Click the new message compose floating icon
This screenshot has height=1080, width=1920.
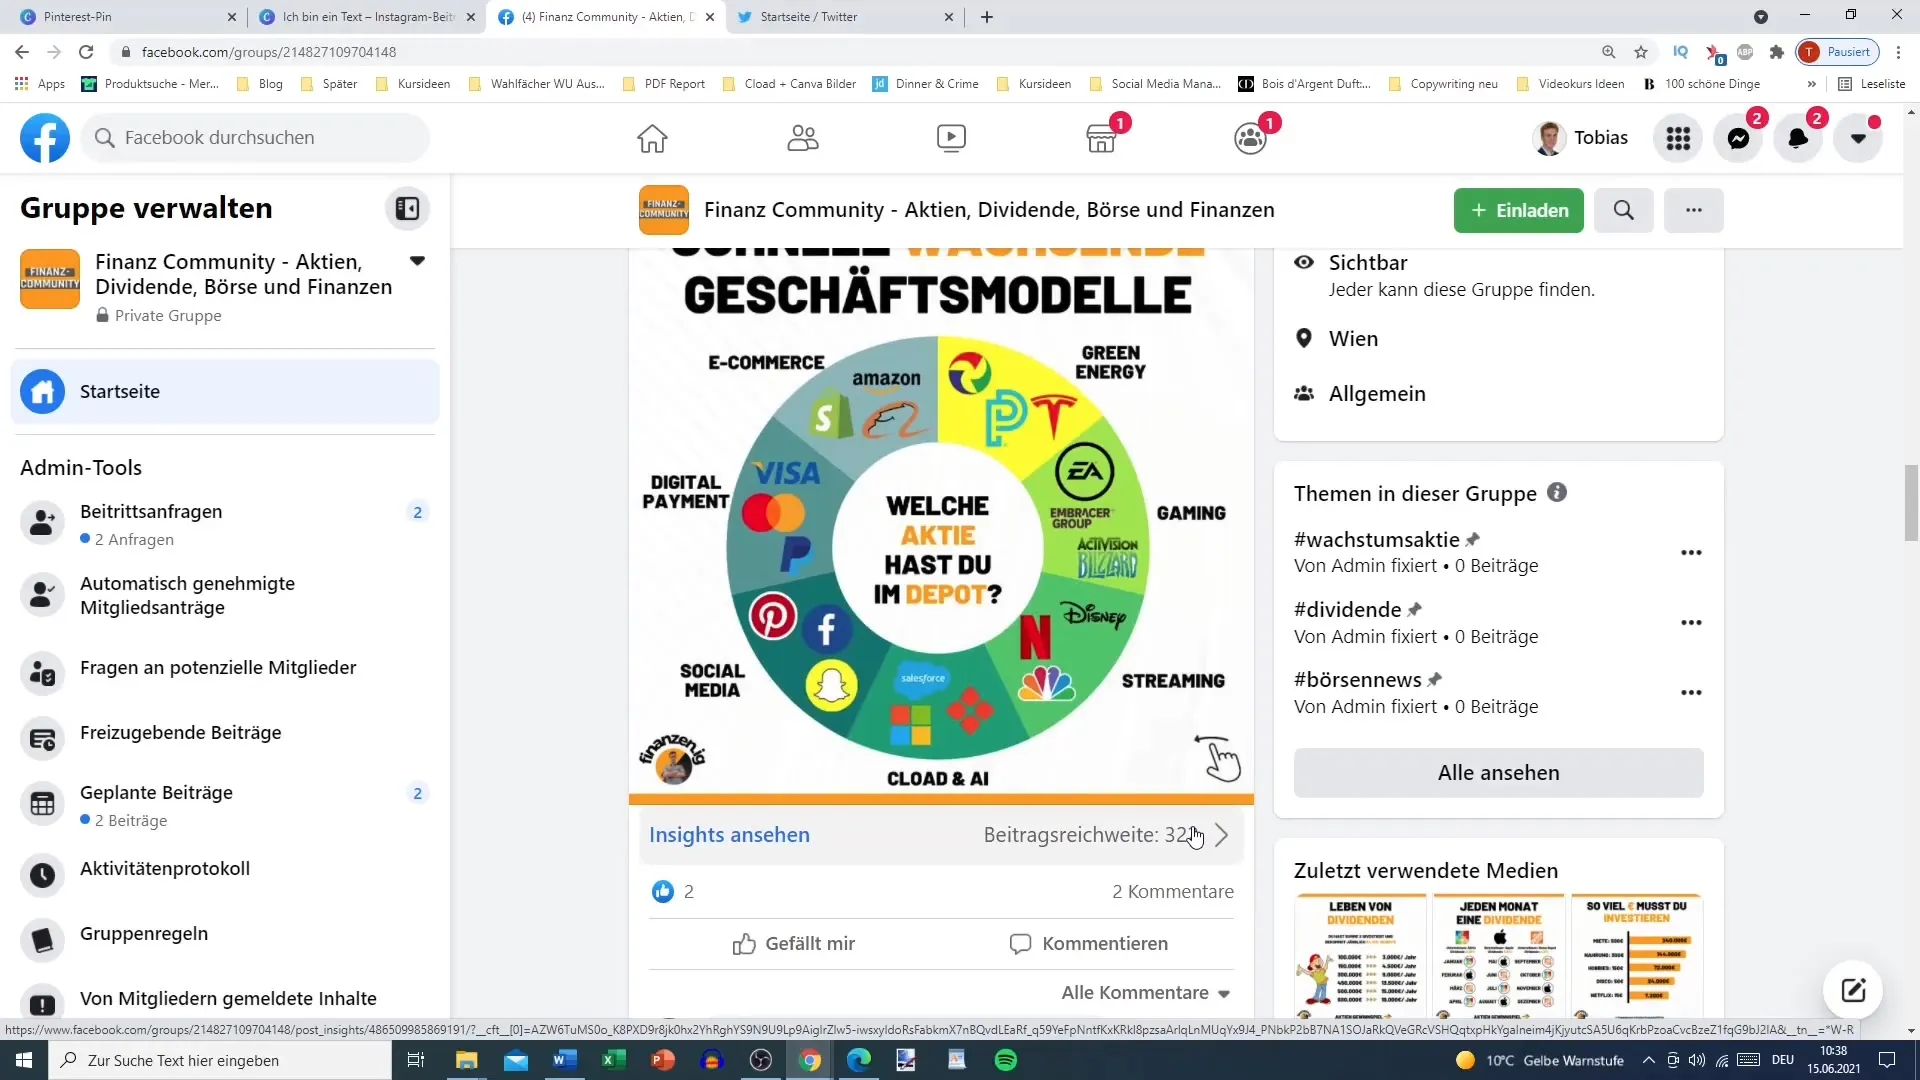click(1853, 991)
